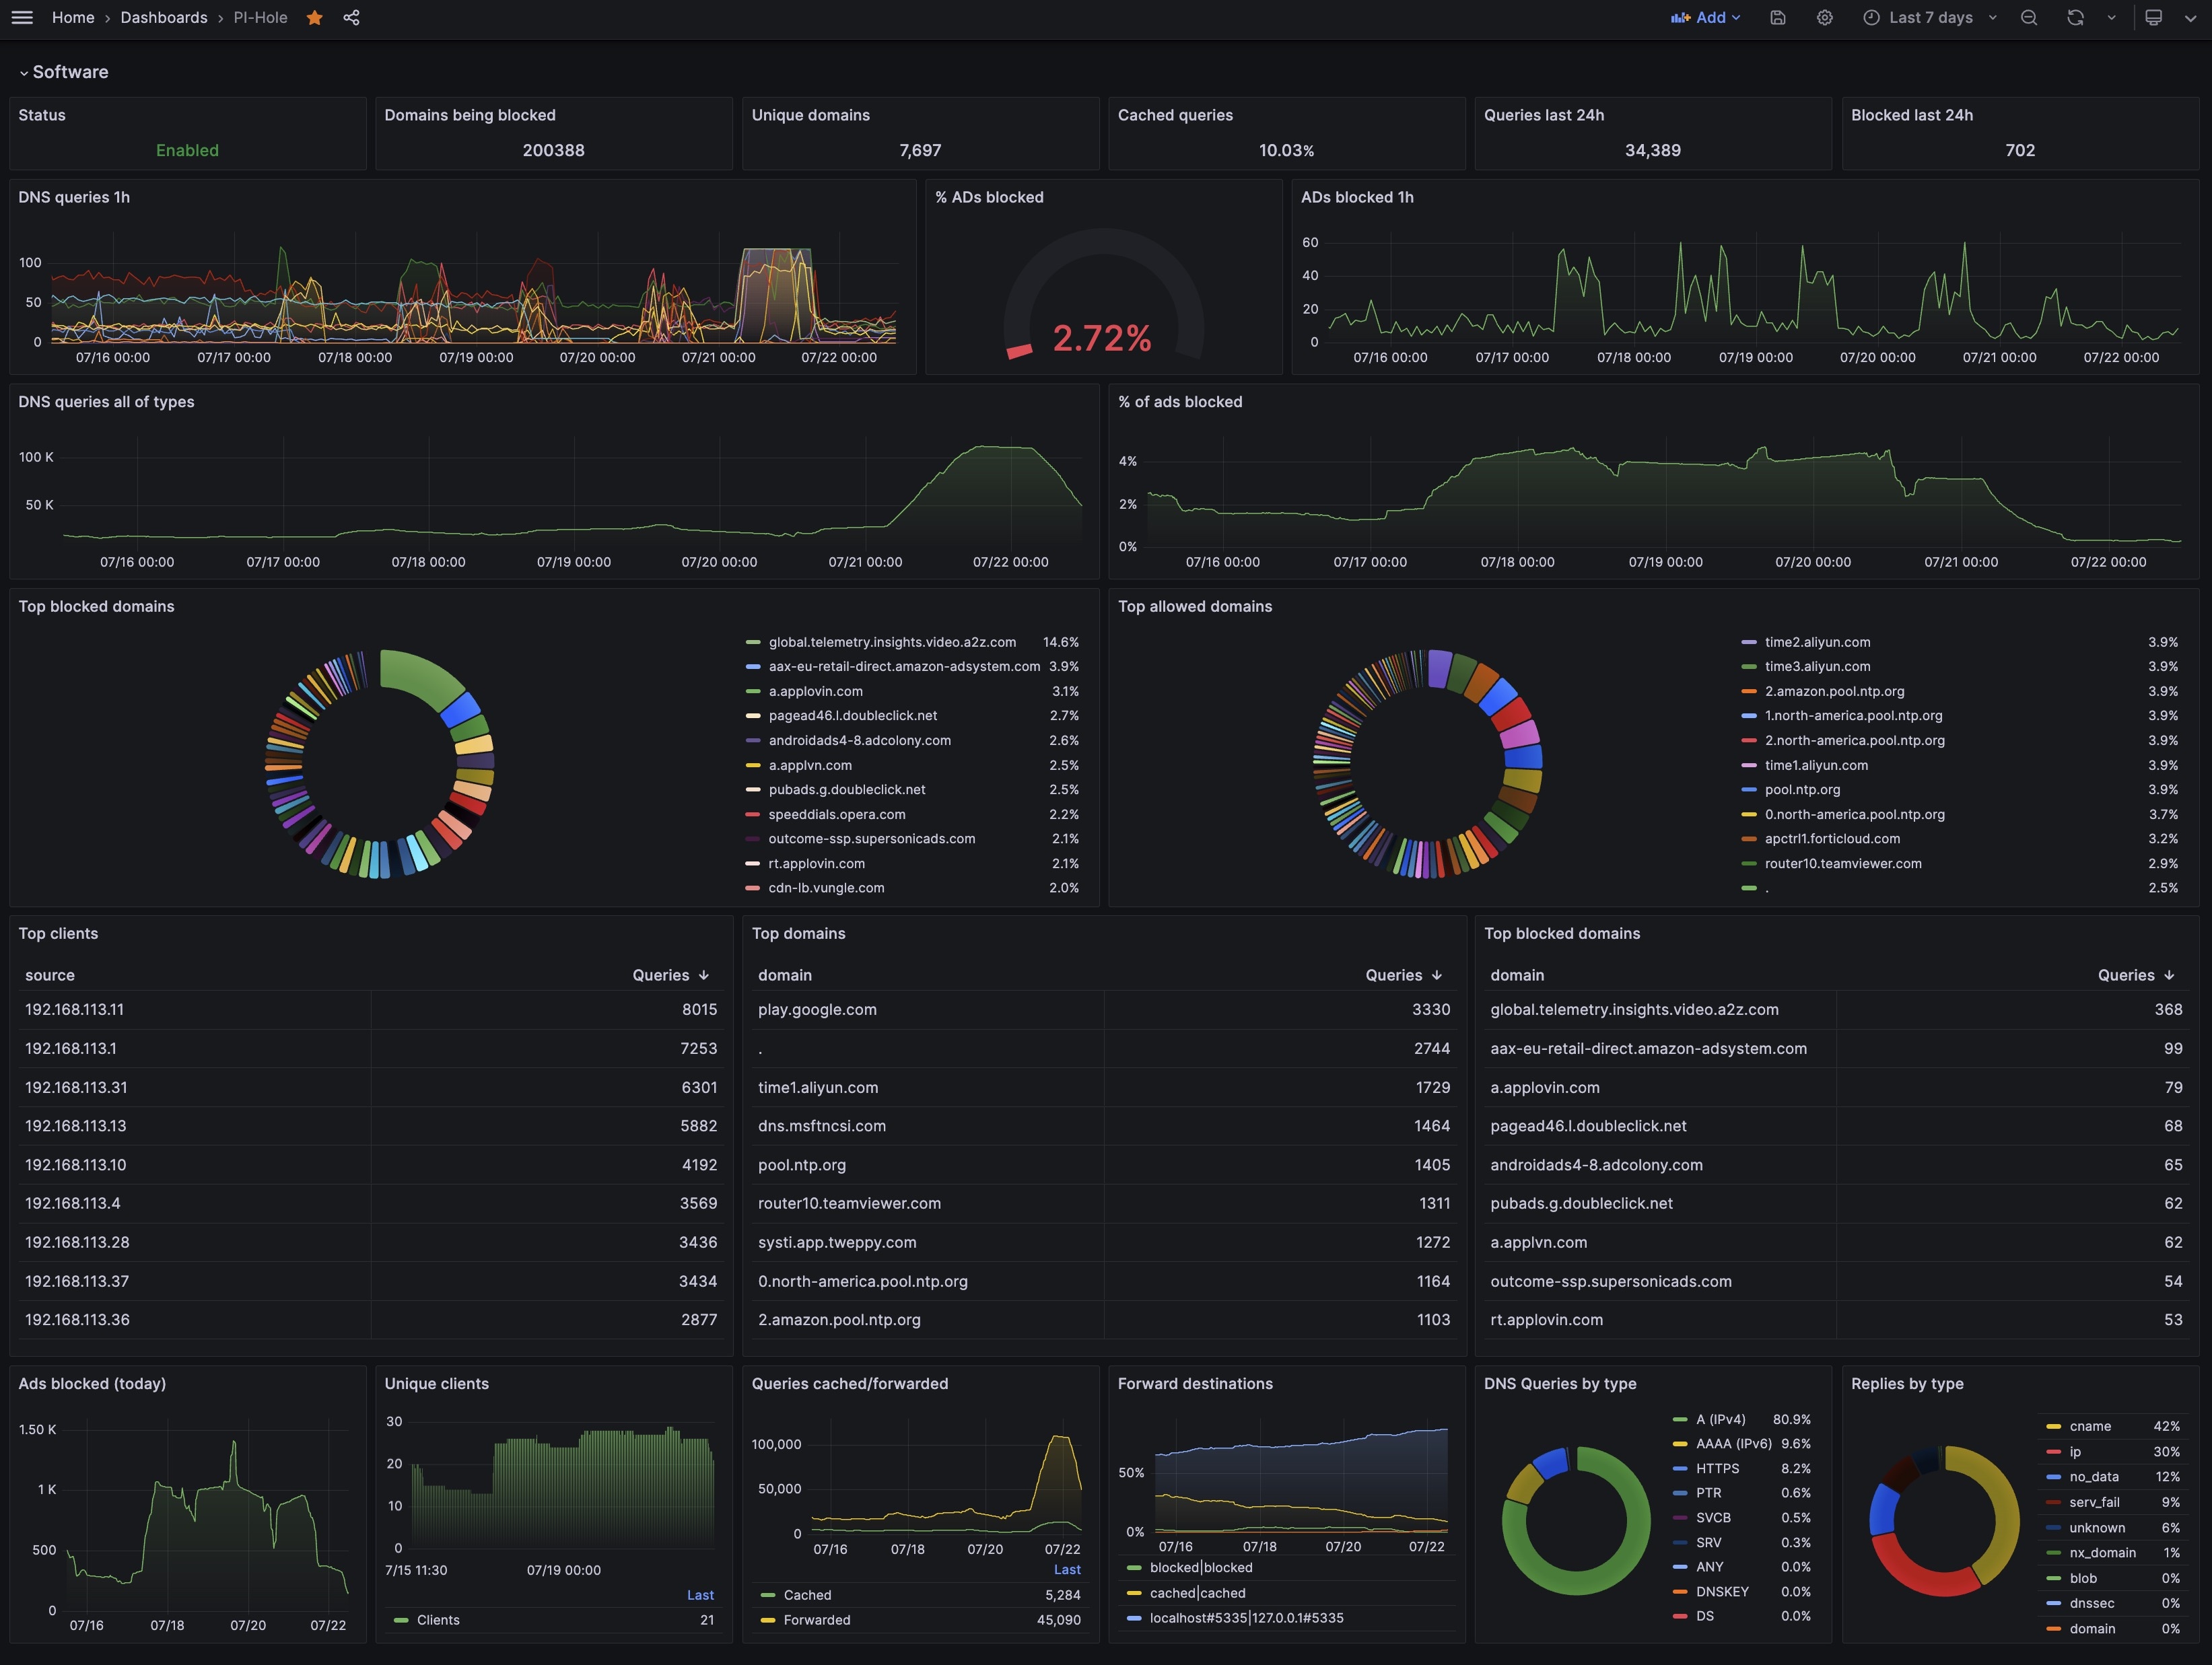Click the cached|cached legend color swatch

1133,1593
